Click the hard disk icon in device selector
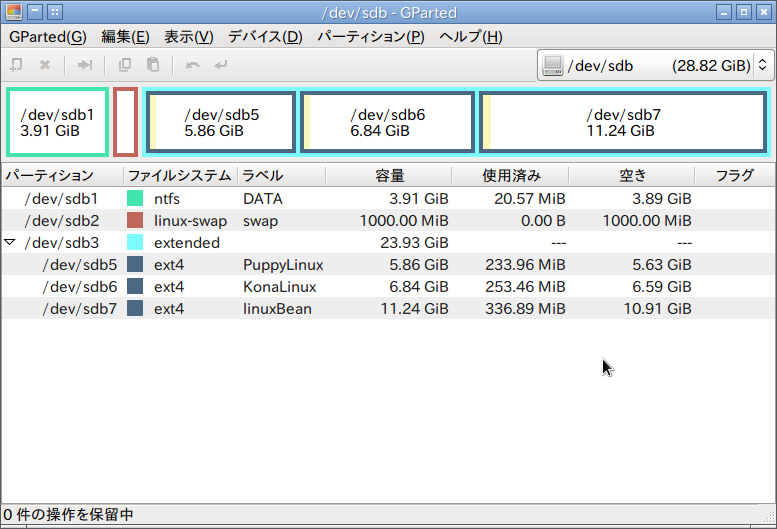The image size is (777, 529). pos(553,65)
